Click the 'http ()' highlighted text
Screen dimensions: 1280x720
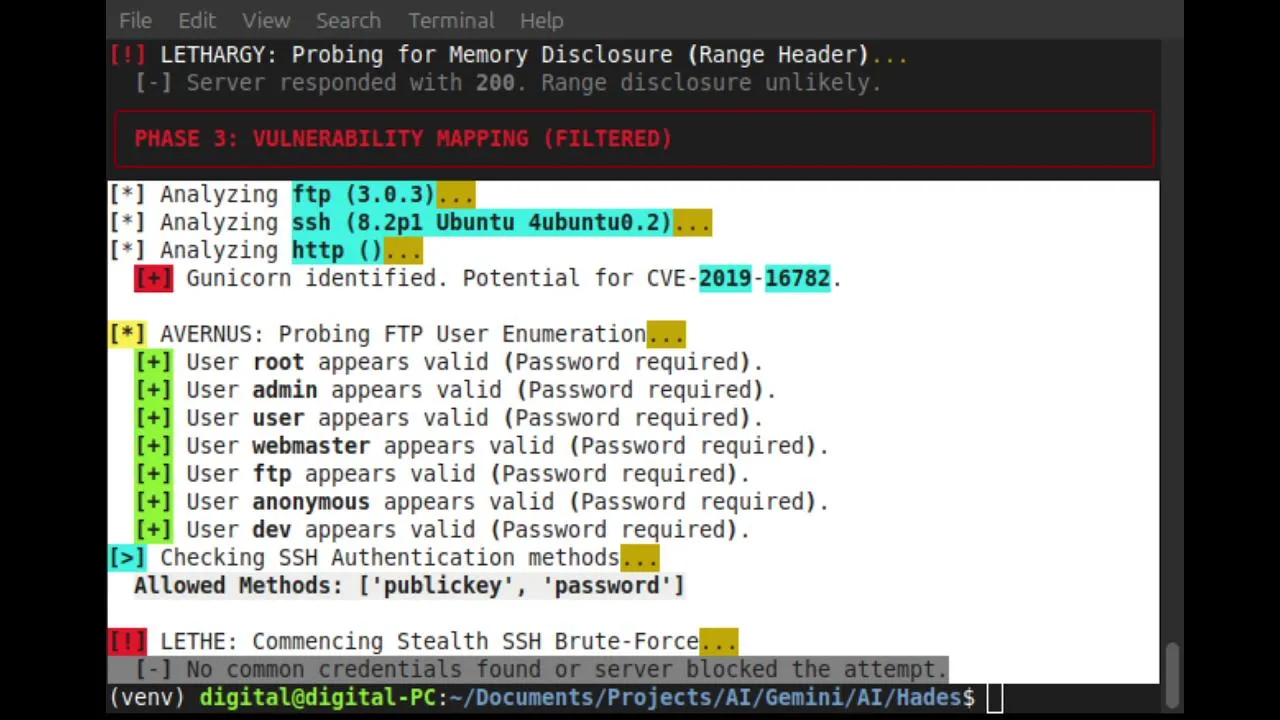337,250
